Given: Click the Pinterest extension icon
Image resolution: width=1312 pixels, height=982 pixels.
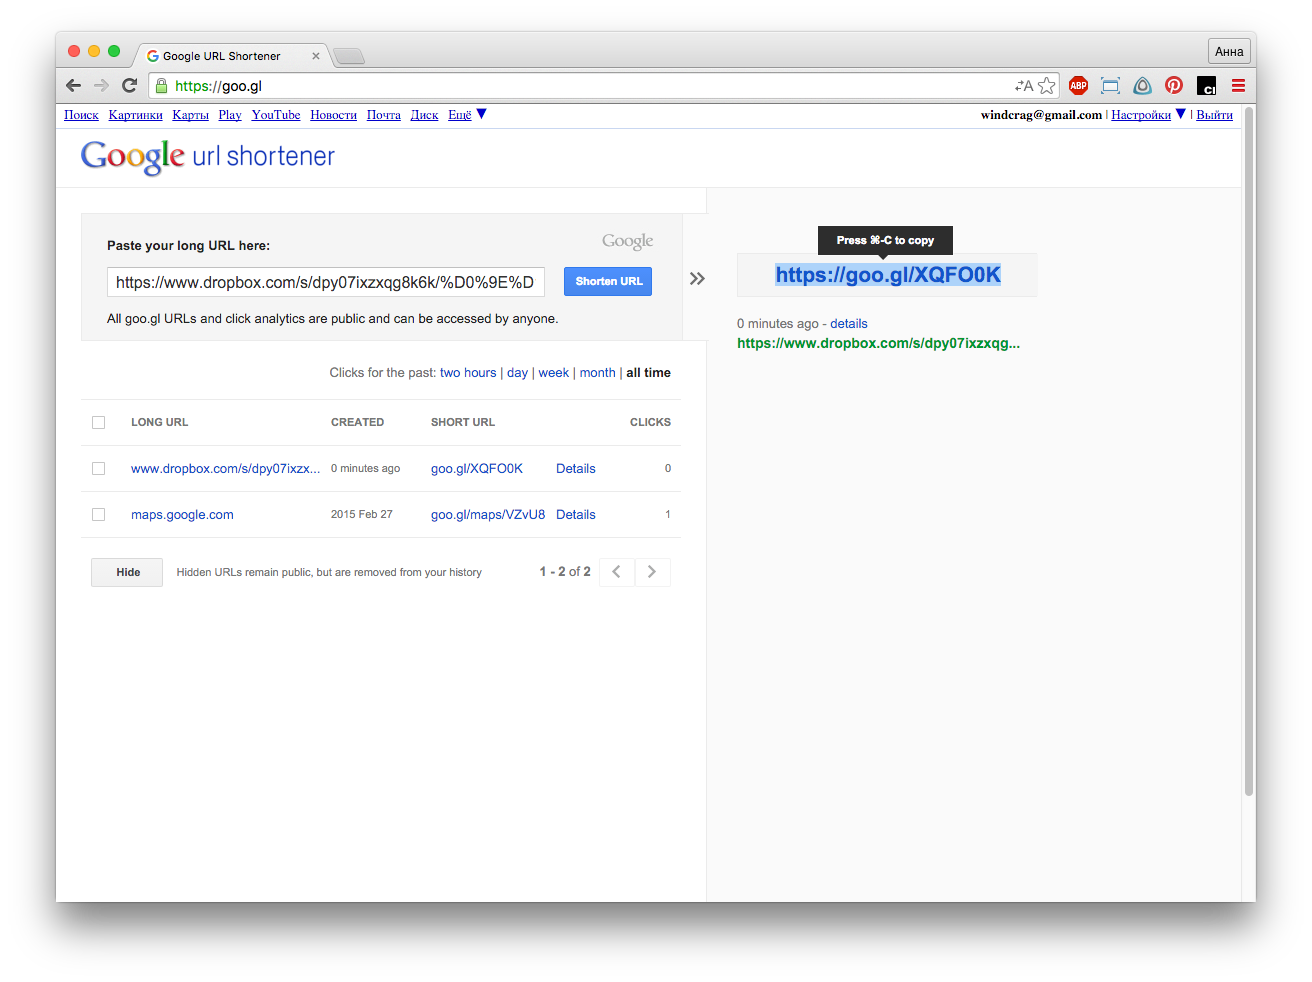Looking at the screenshot, I should pos(1174,86).
